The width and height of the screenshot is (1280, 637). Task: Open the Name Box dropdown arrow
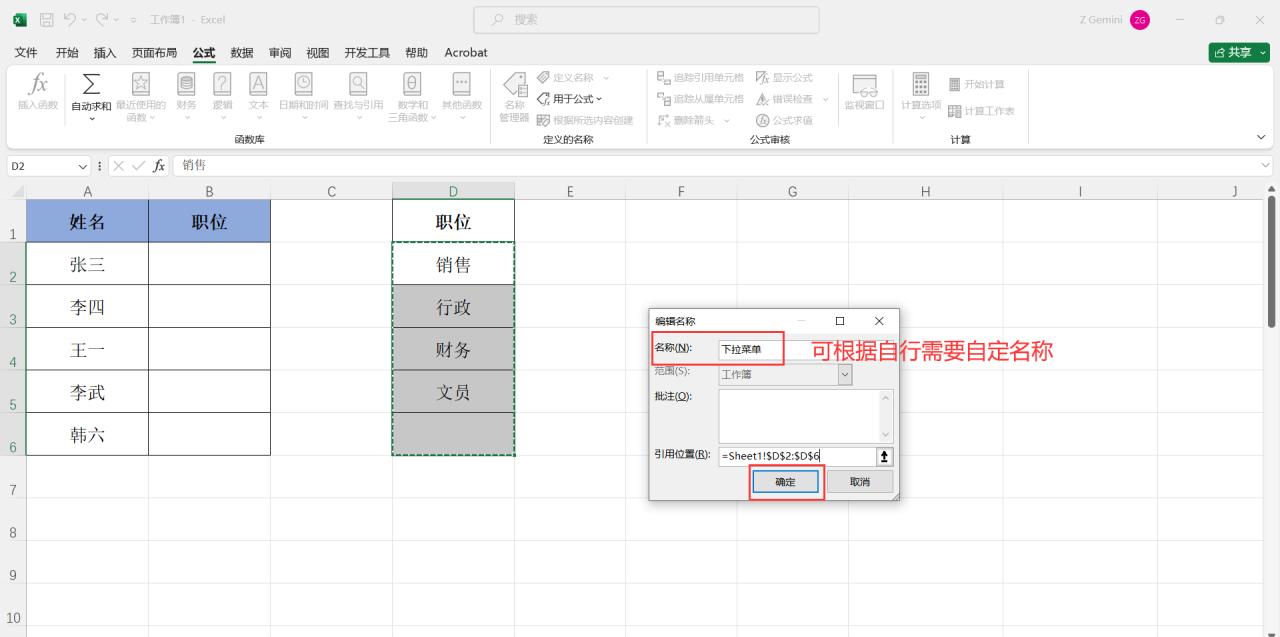pos(83,166)
